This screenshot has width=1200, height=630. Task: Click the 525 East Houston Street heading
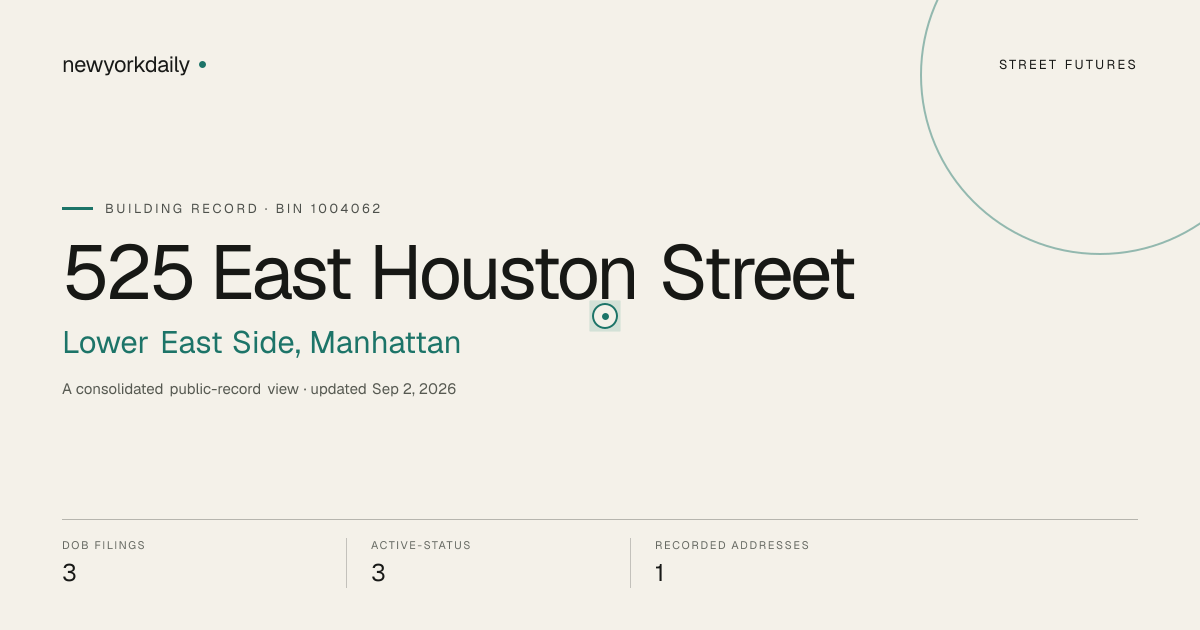pyautogui.click(x=459, y=274)
